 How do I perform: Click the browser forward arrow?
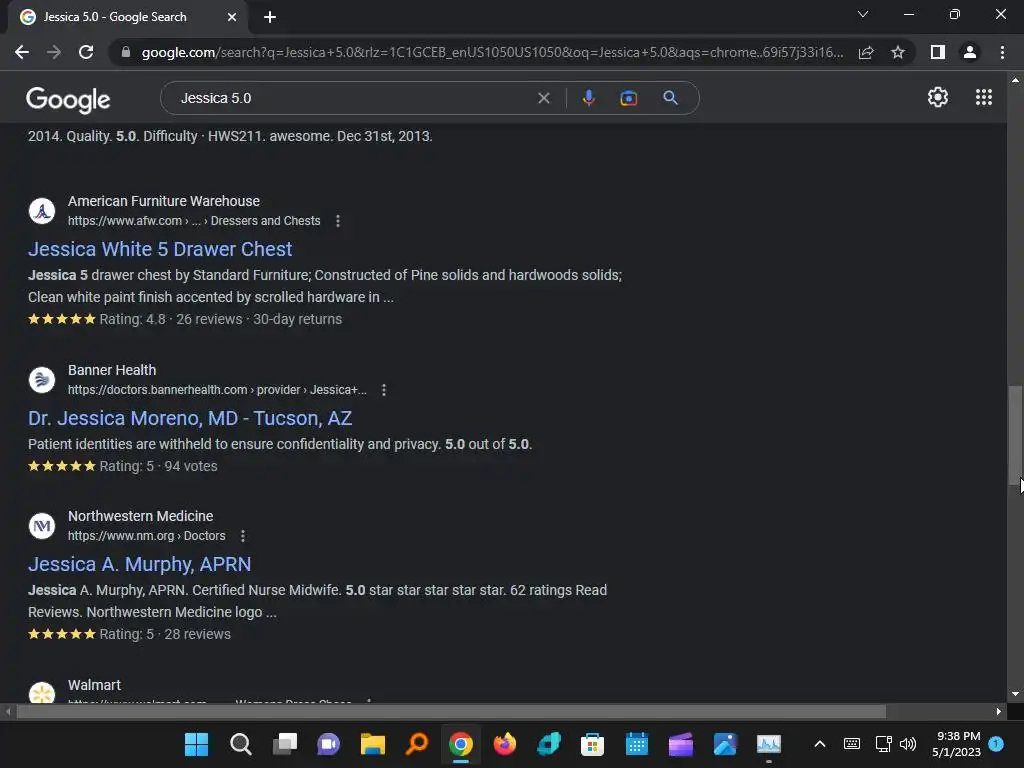(54, 52)
